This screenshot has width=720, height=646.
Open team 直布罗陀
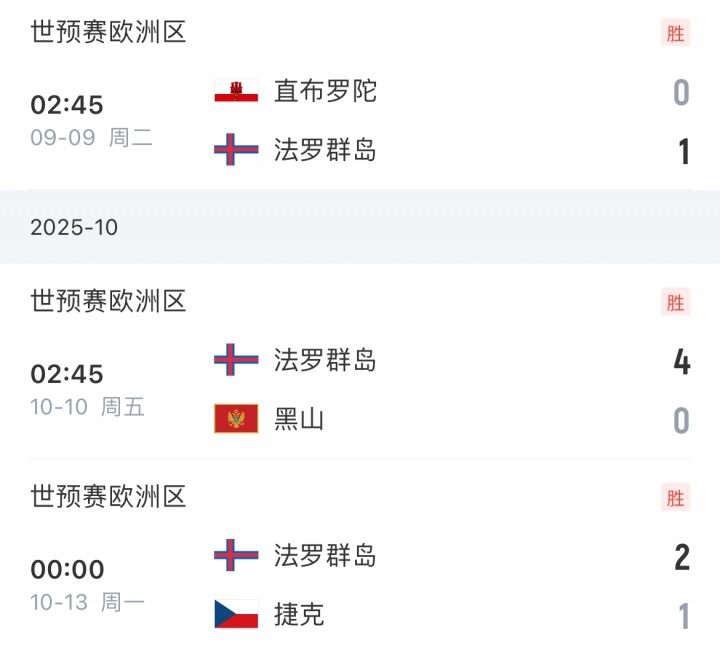325,91
